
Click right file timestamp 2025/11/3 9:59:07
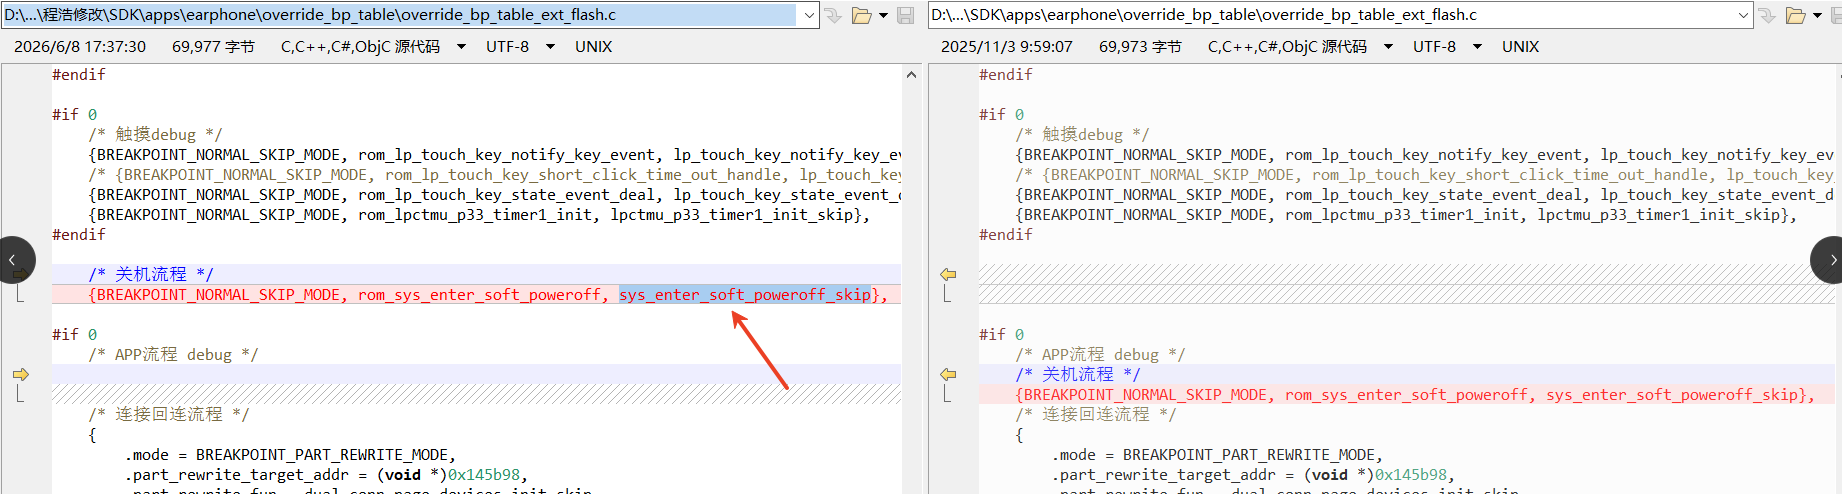point(1007,47)
